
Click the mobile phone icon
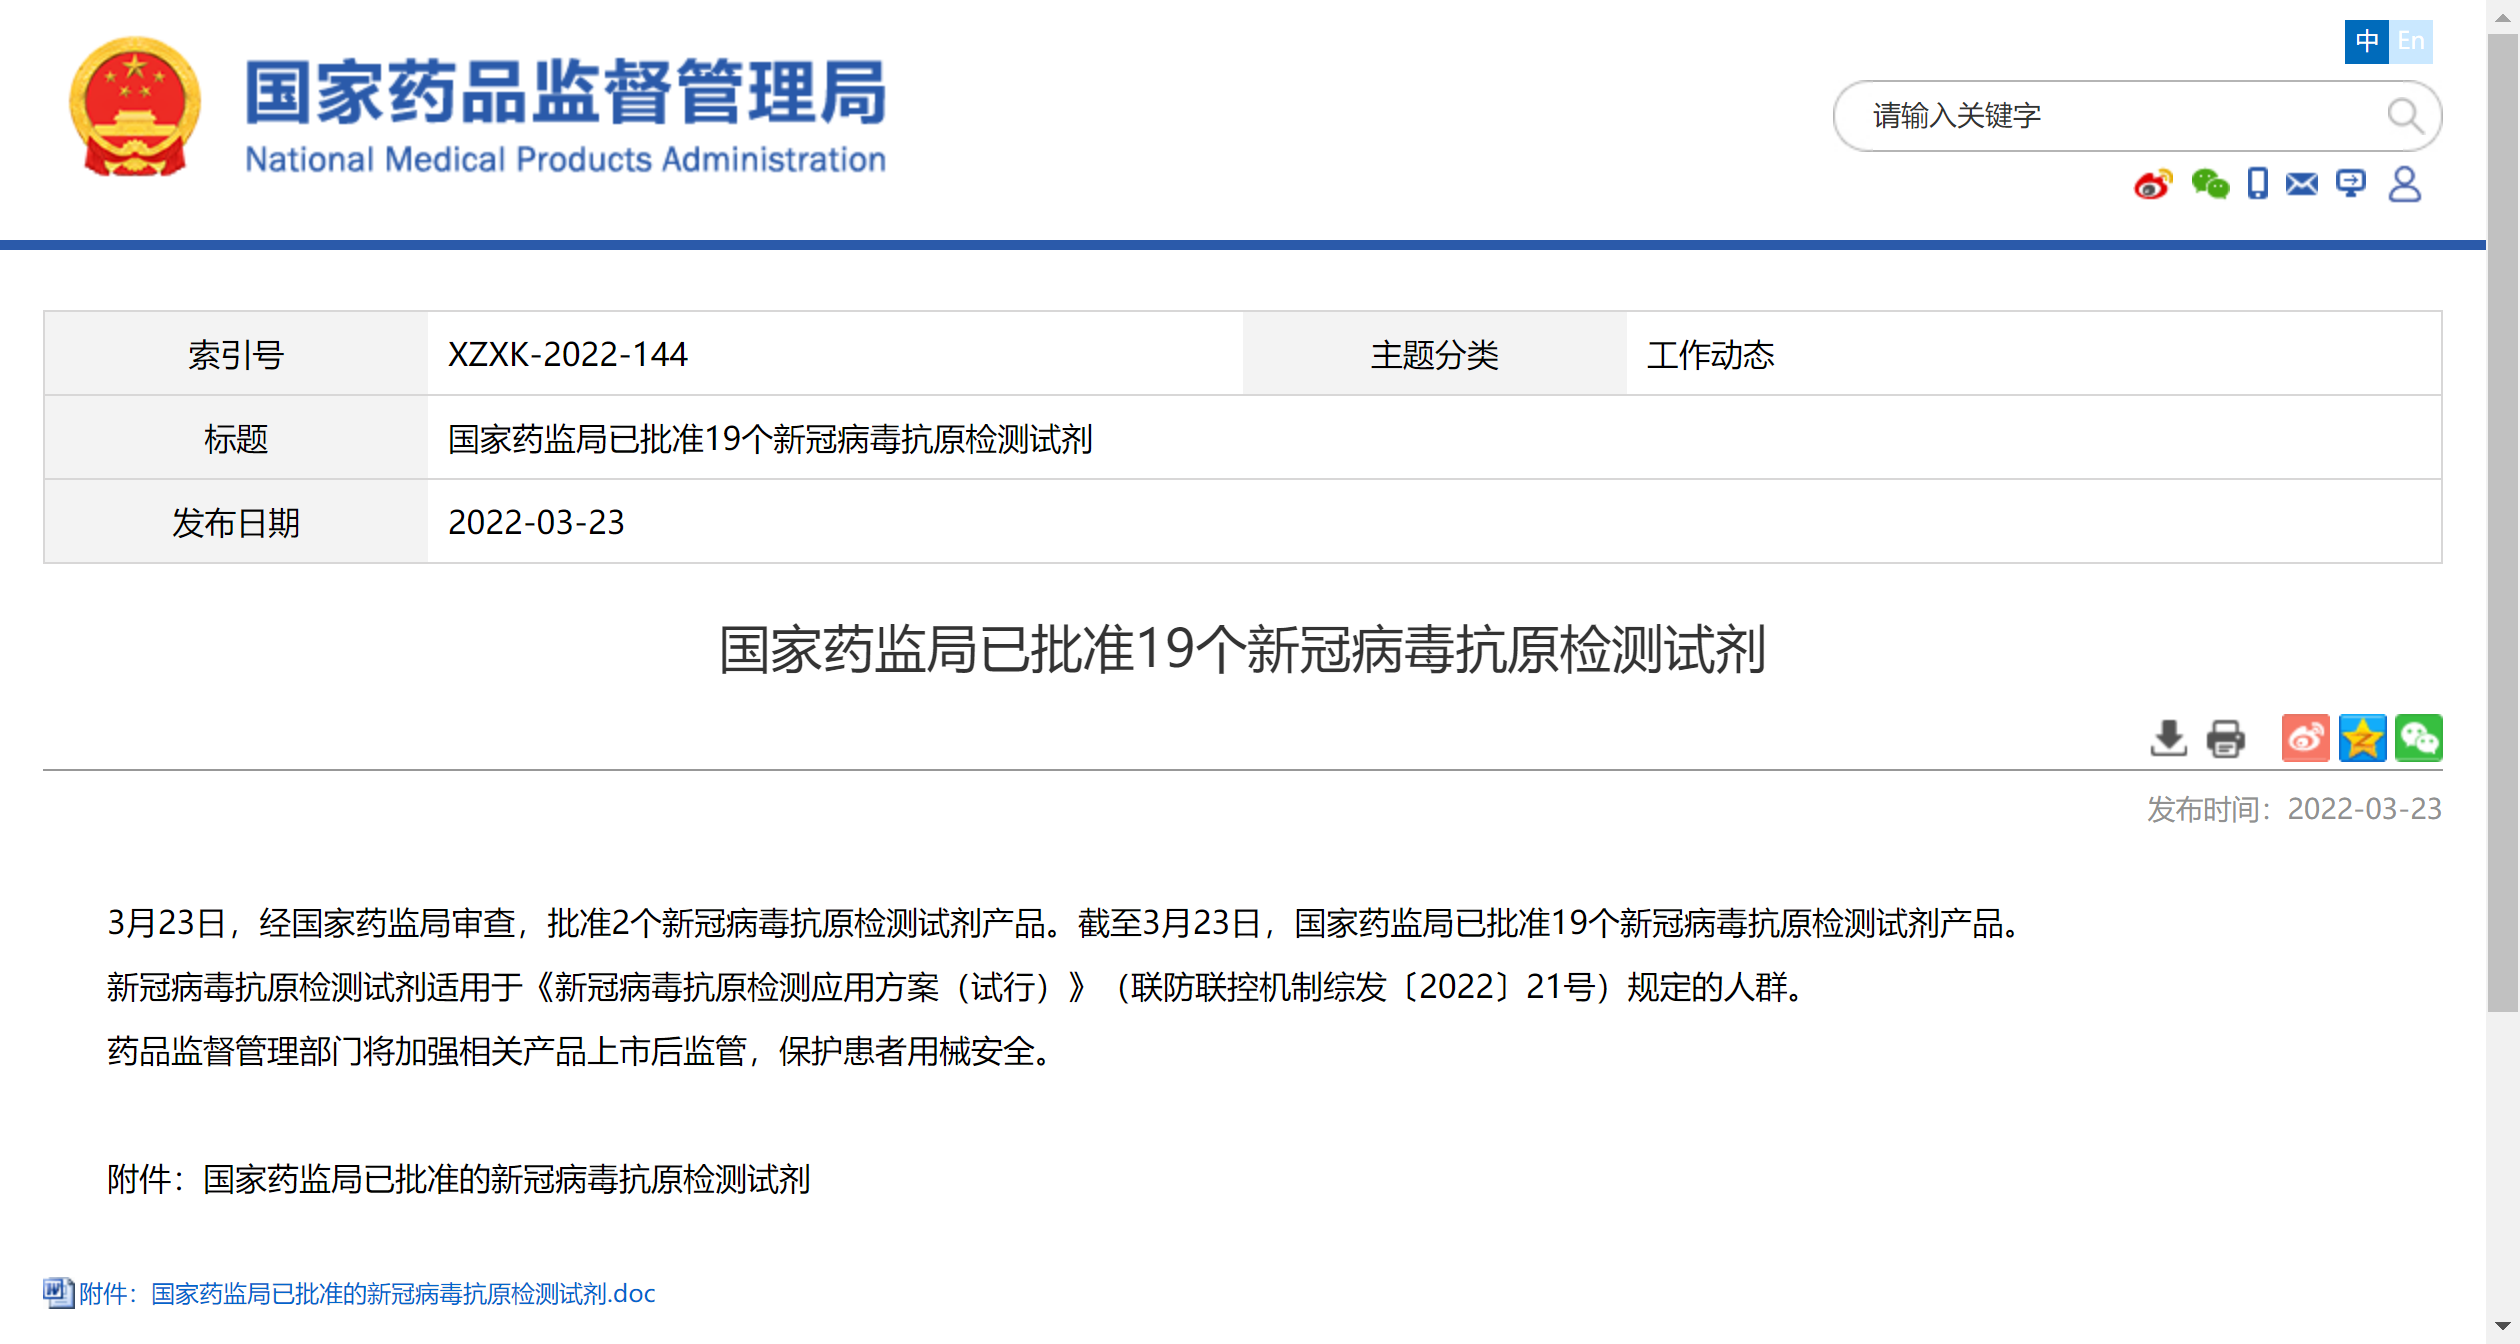2257,184
